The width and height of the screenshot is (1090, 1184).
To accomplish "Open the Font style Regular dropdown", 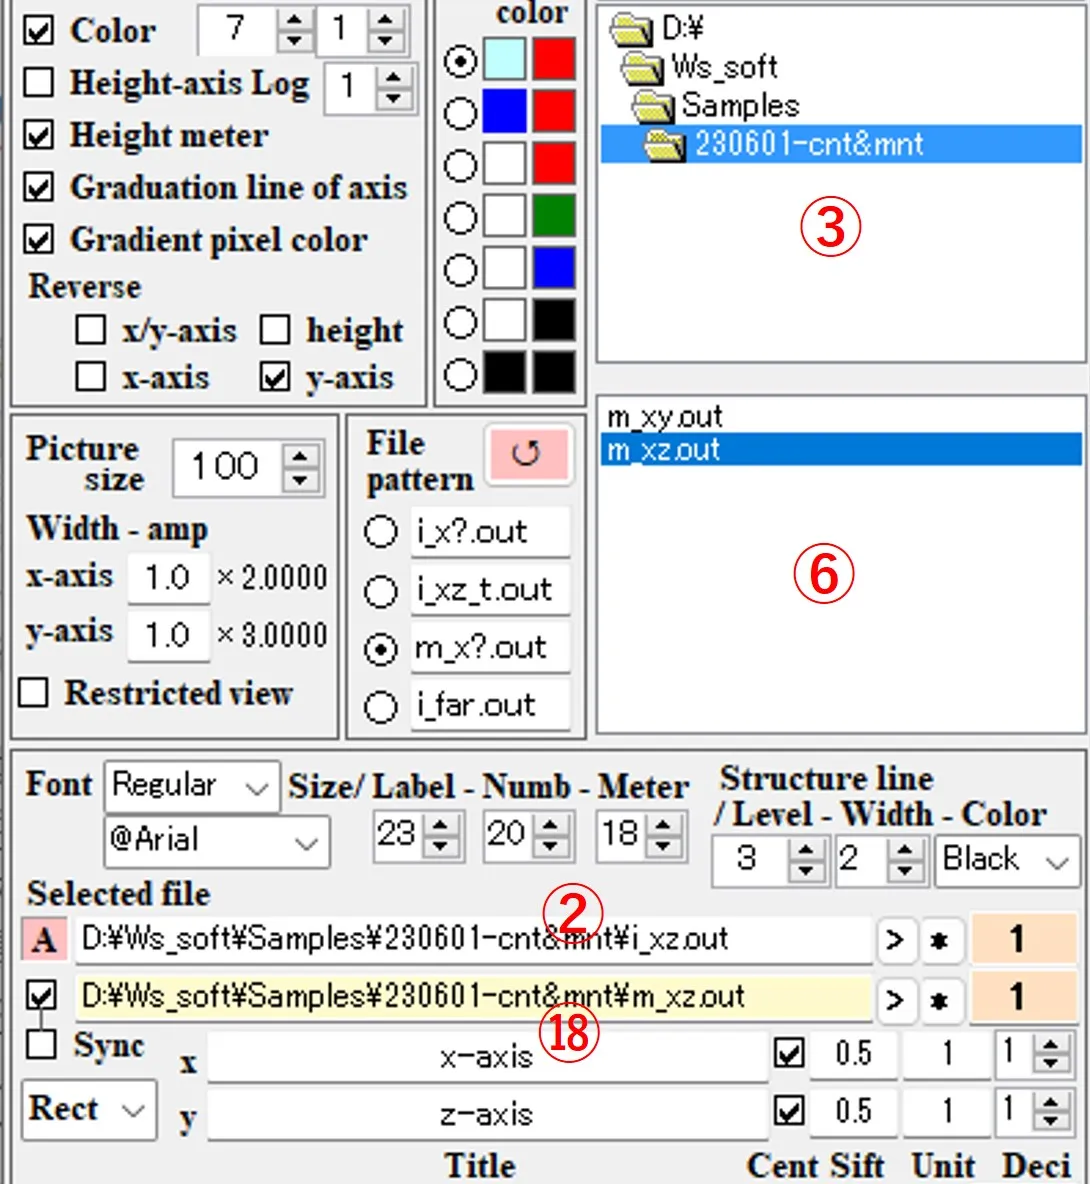I will tap(192, 786).
